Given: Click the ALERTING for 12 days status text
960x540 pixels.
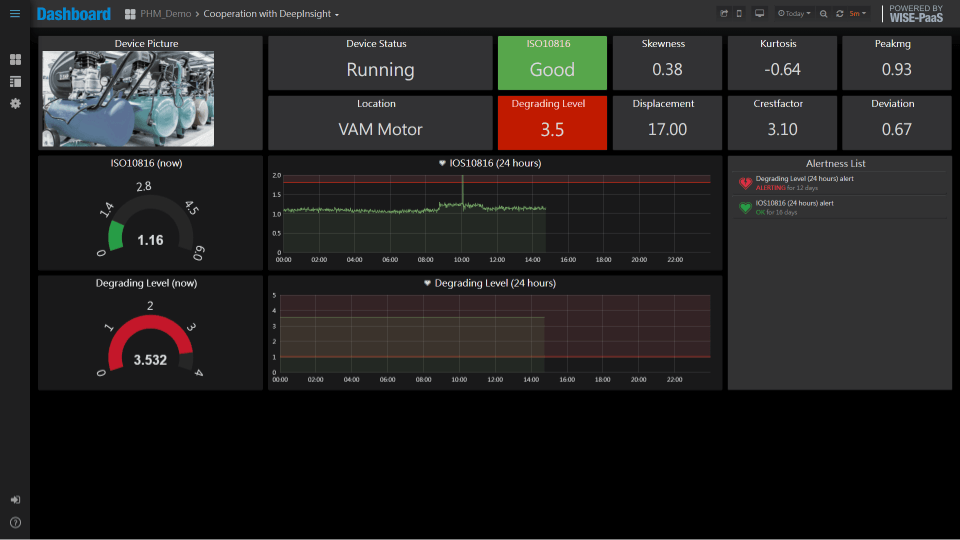Looking at the screenshot, I should [787, 188].
